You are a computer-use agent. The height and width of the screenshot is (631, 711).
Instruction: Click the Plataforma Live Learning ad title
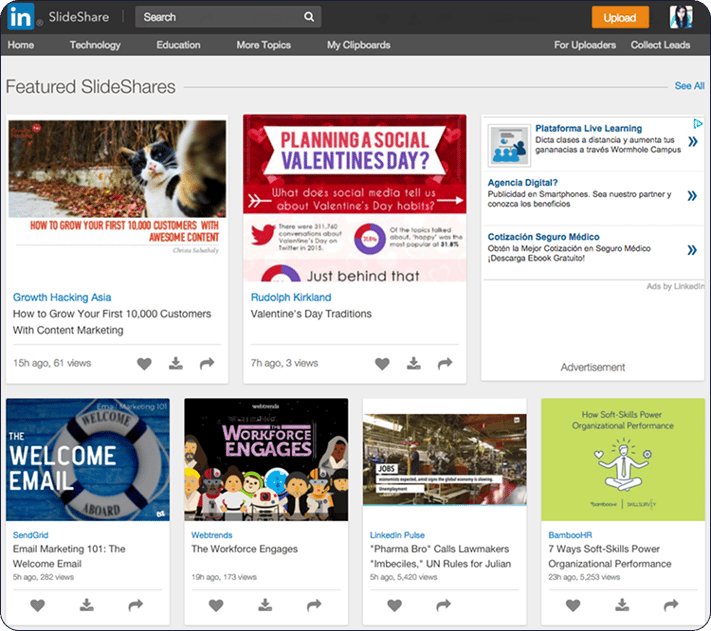coord(588,128)
